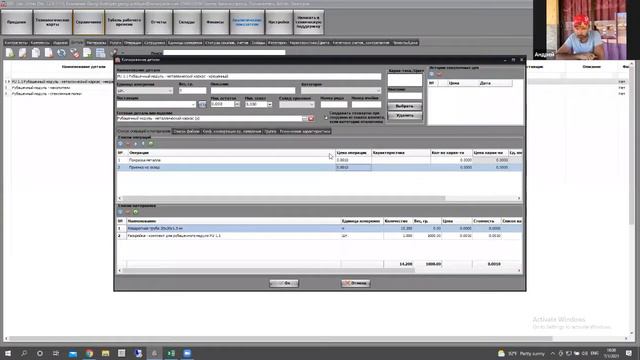The height and width of the screenshot is (360, 640).
Task: Open the Мин. остаток dropdown arrow
Action: tap(237, 104)
